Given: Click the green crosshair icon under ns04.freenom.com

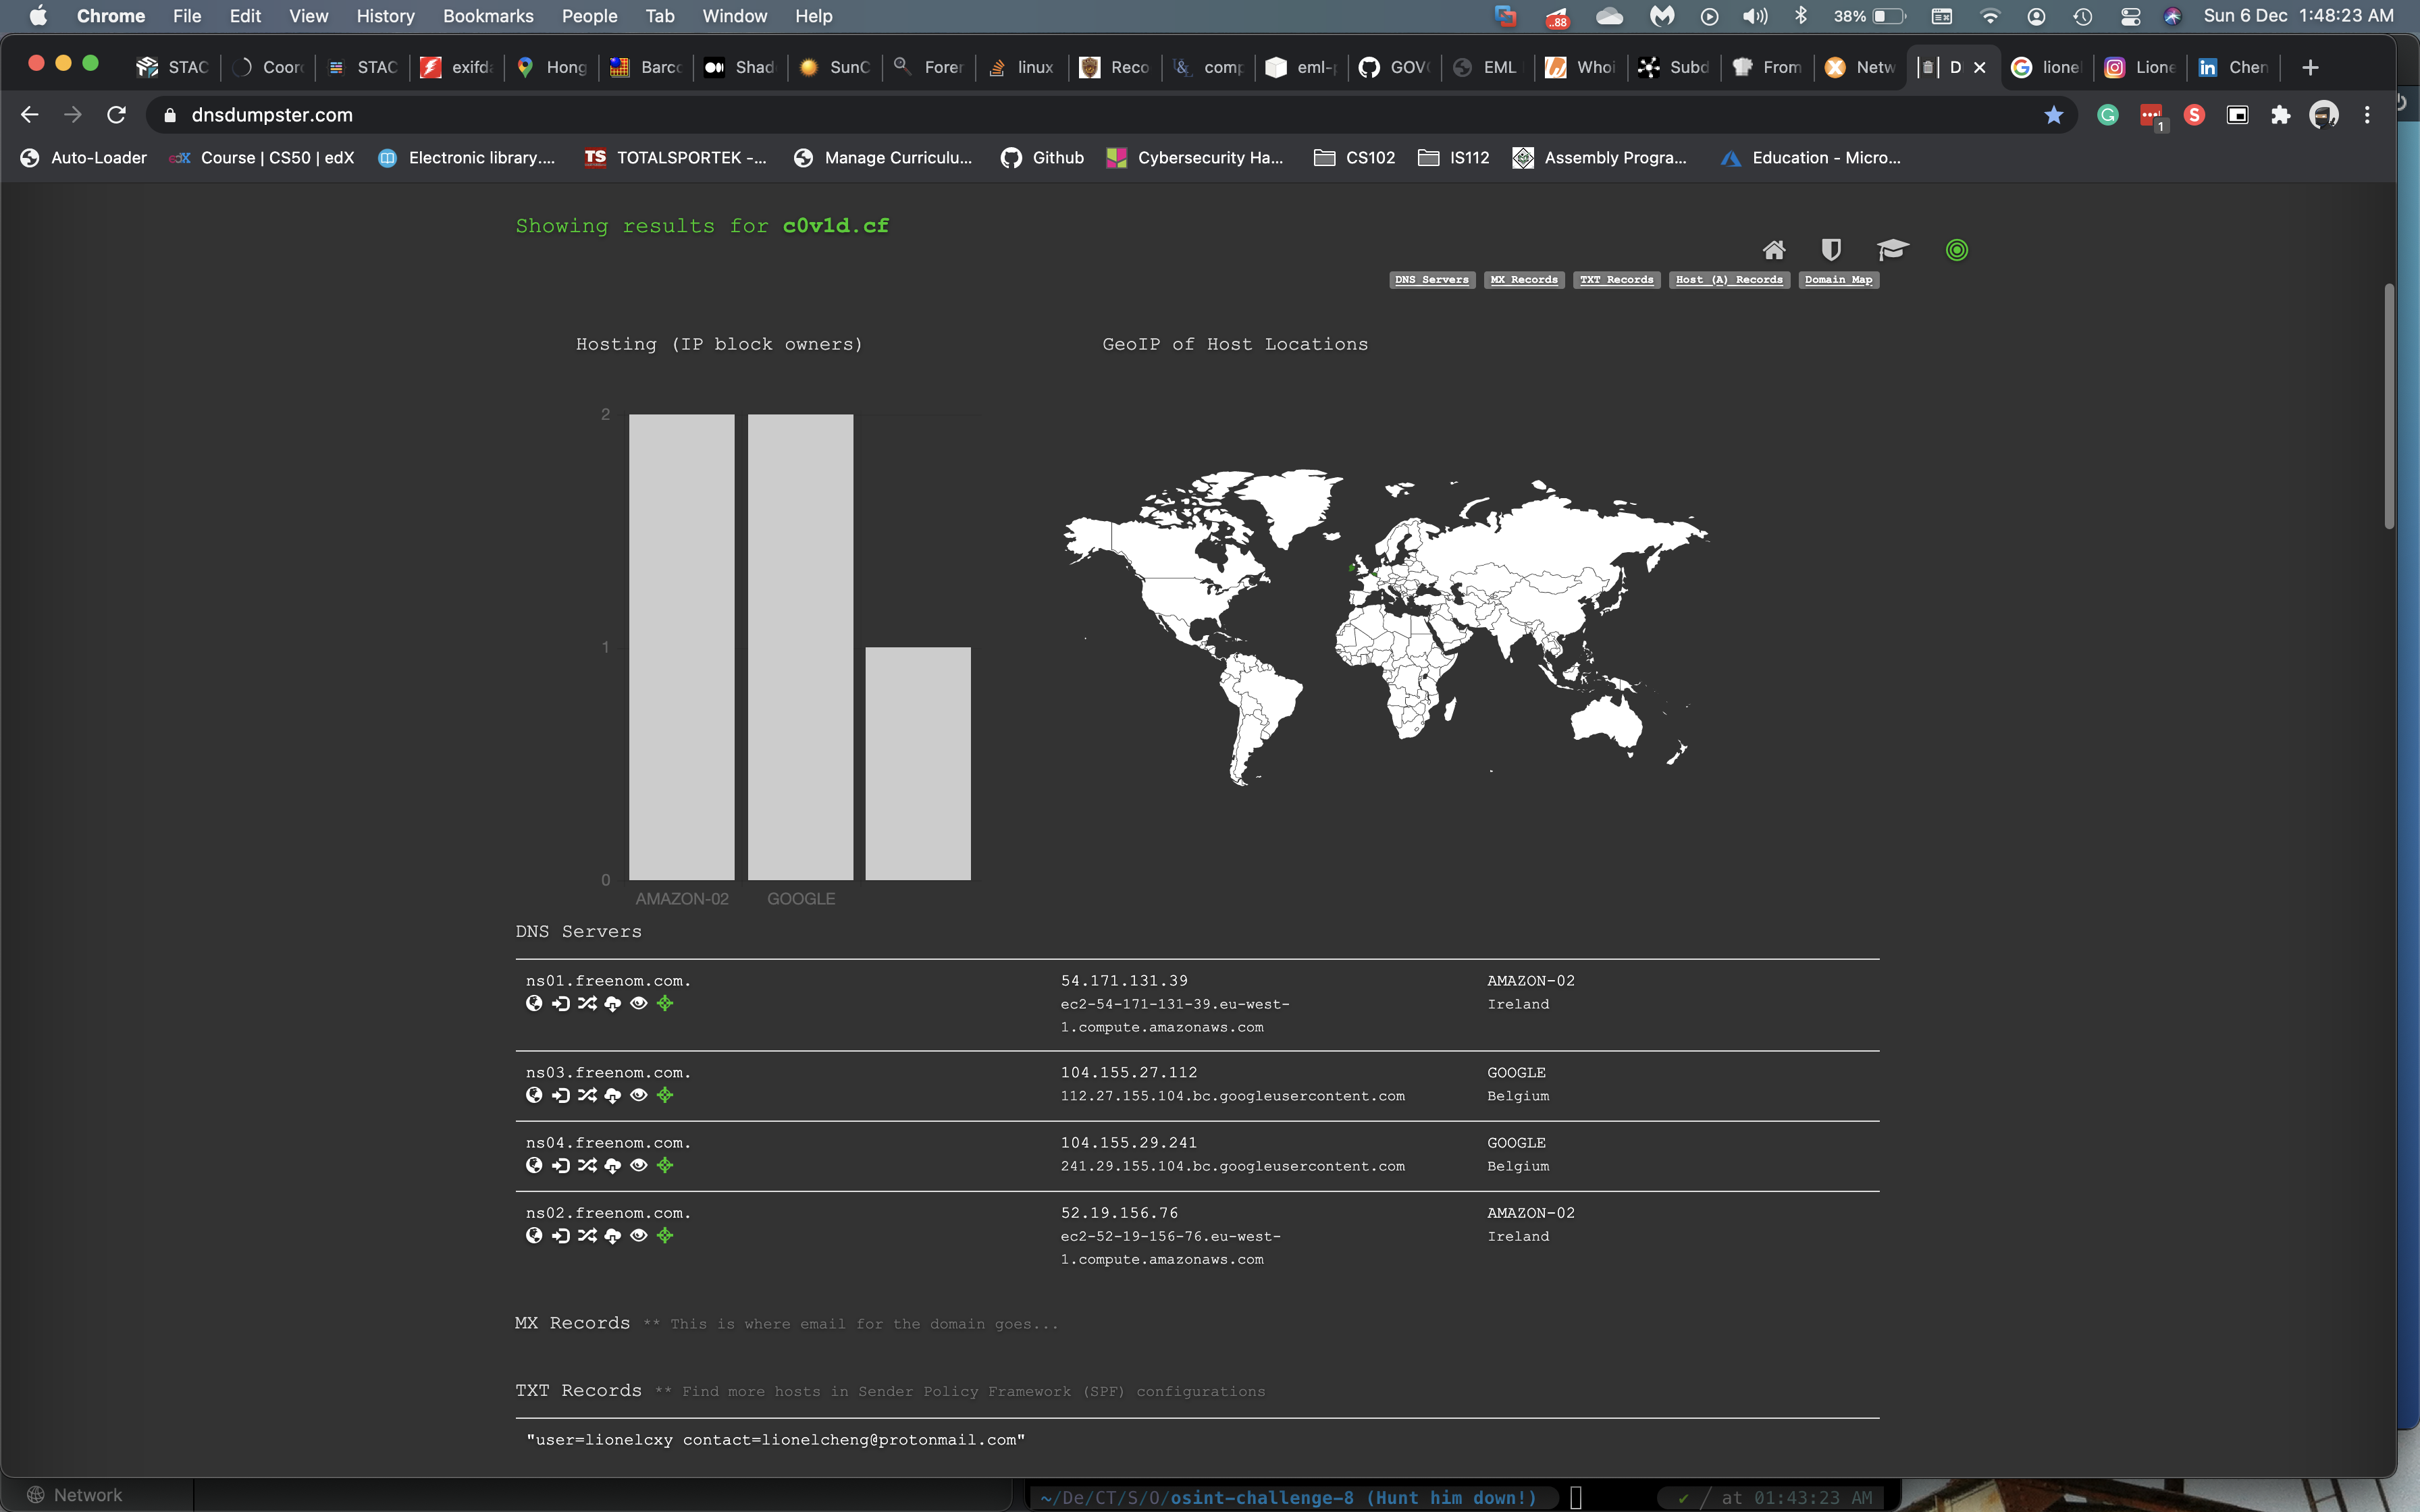Looking at the screenshot, I should 665,1165.
